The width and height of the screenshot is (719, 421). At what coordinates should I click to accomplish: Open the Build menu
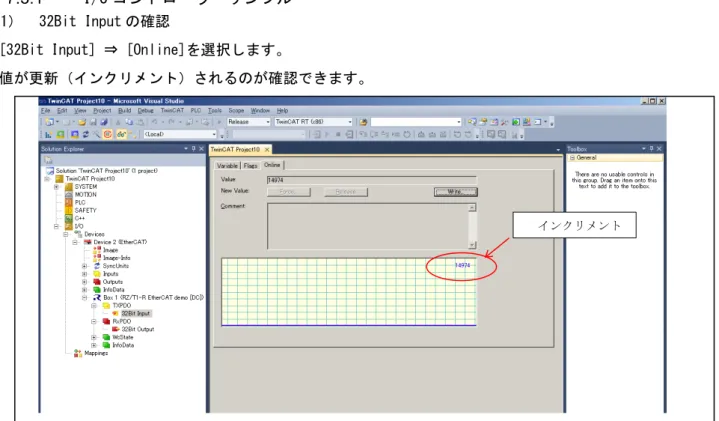(x=124, y=111)
